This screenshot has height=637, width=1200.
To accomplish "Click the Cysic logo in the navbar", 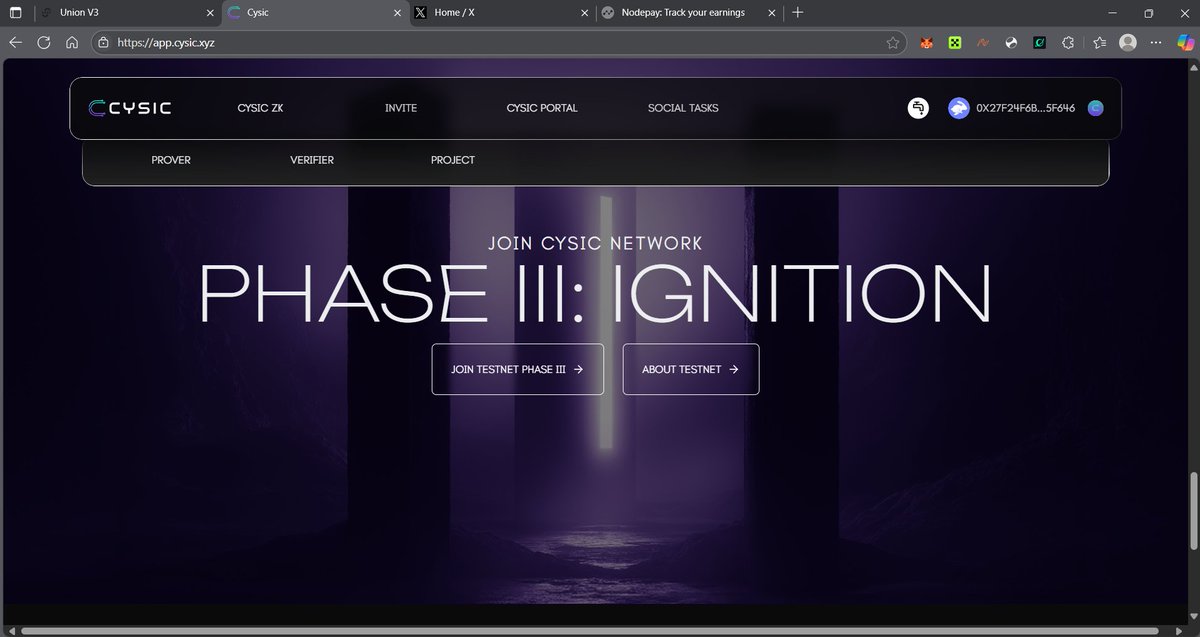I will pyautogui.click(x=129, y=108).
